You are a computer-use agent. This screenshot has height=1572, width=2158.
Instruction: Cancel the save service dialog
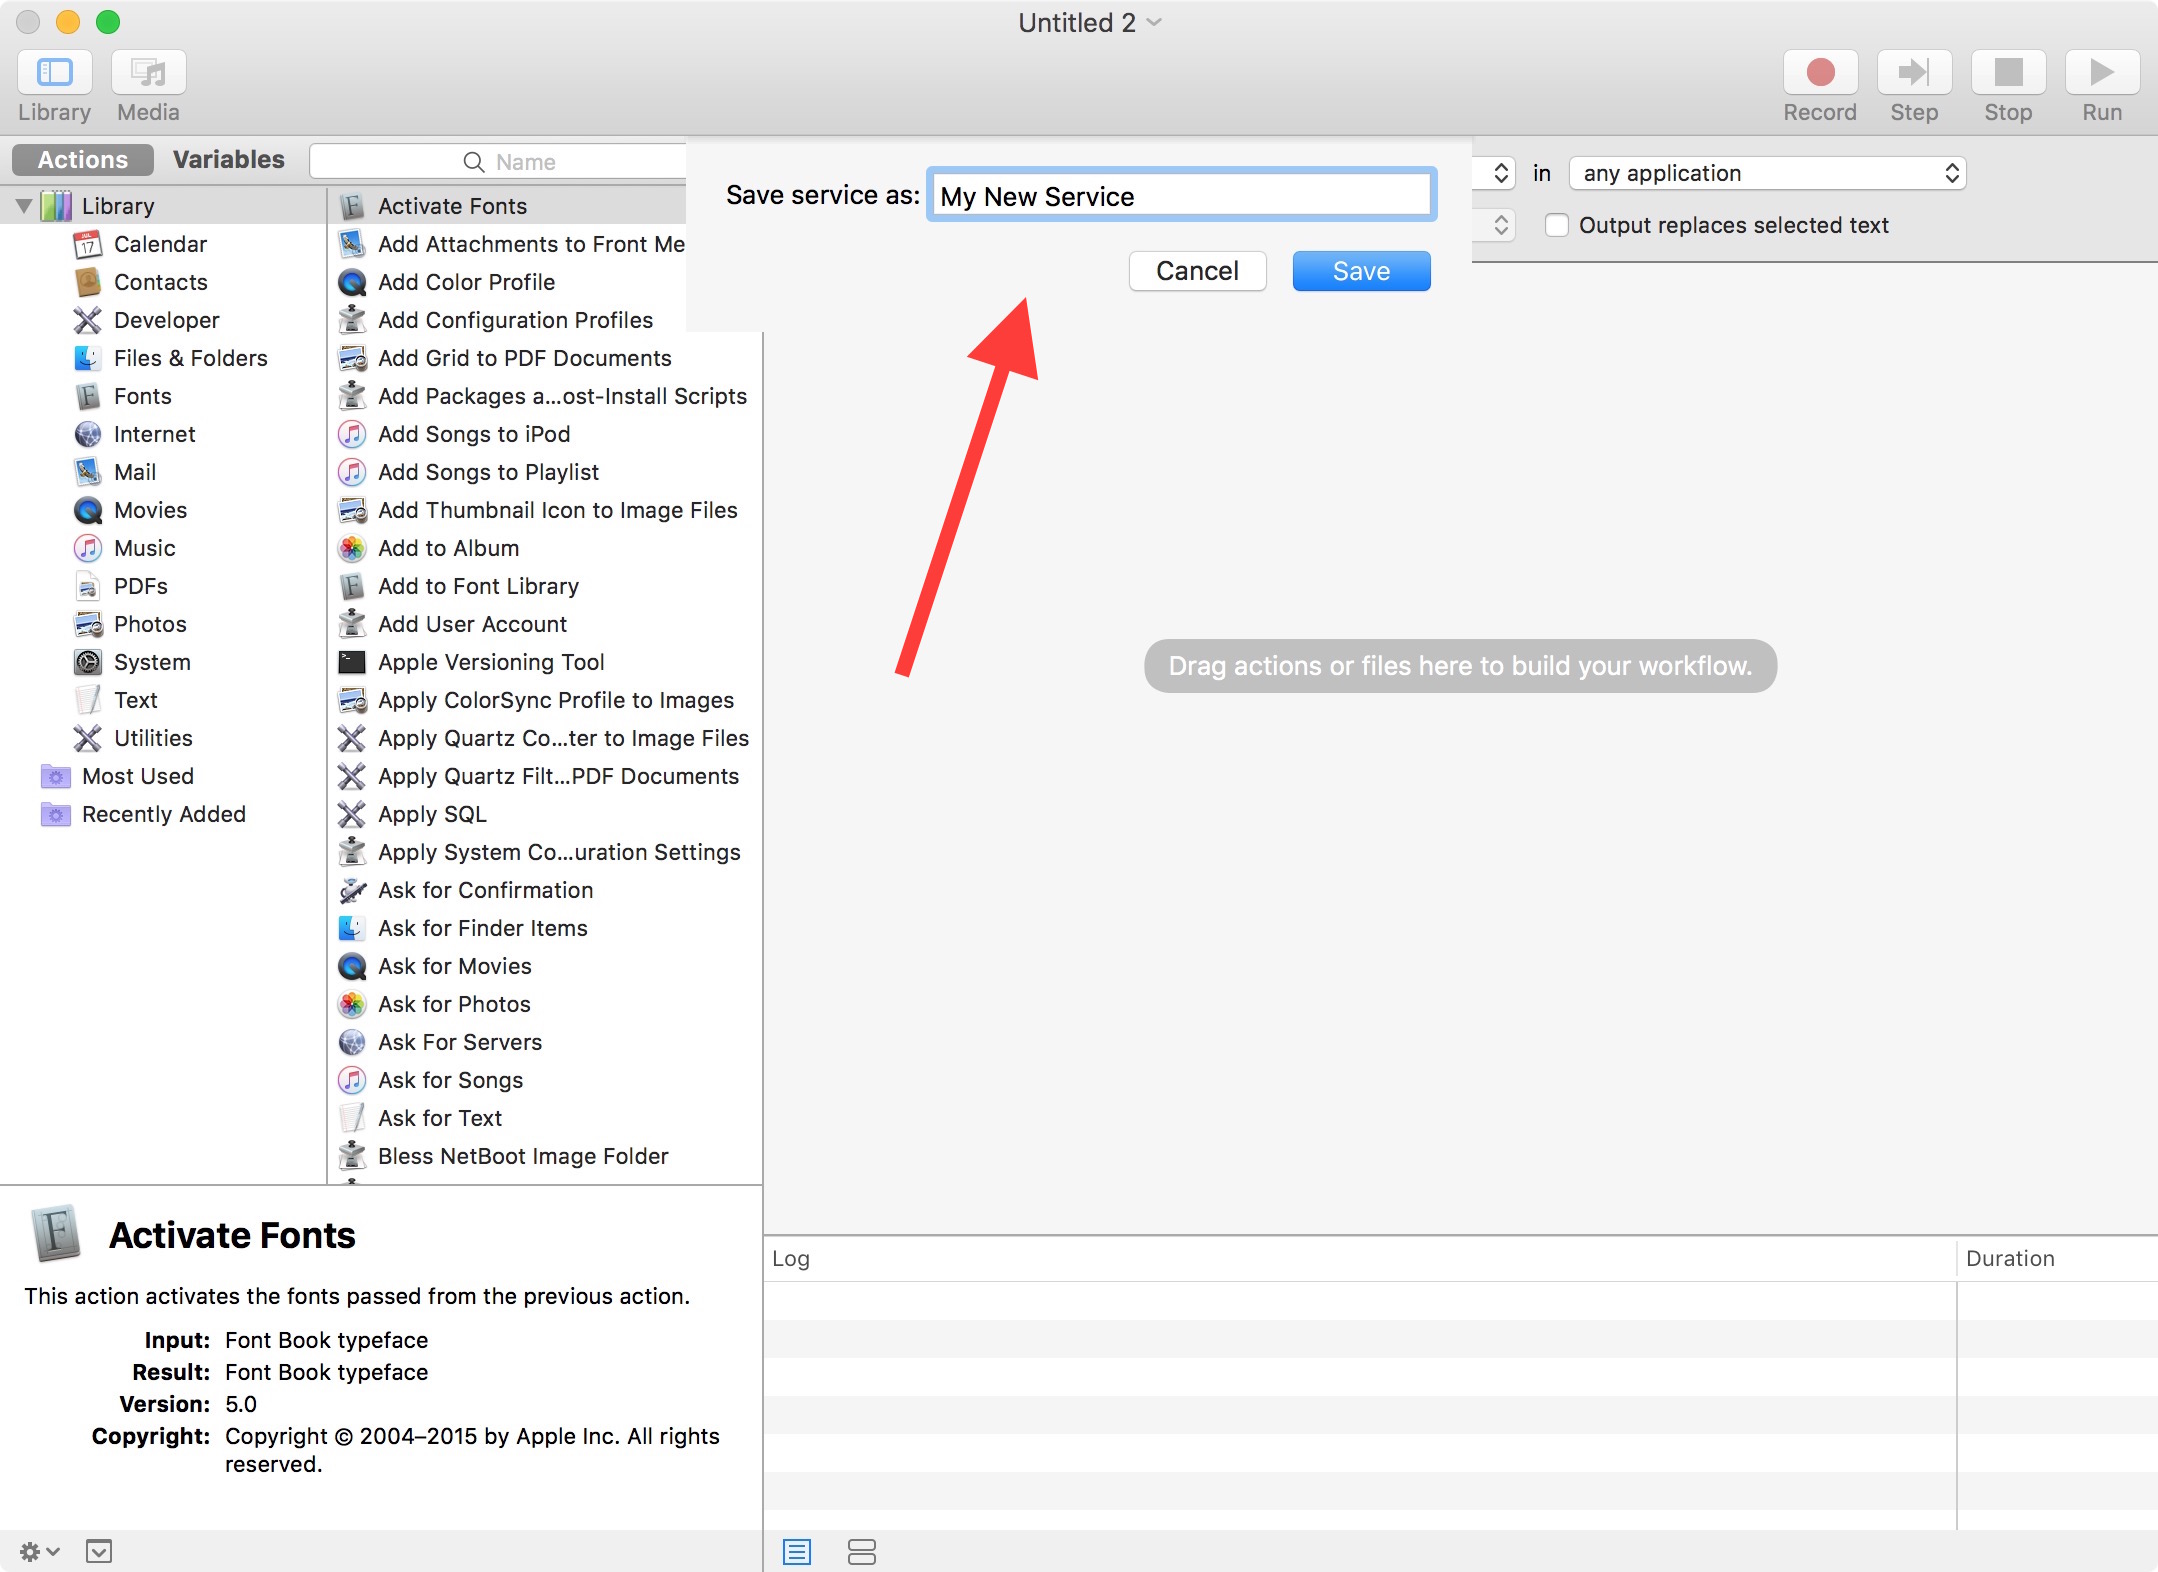(1197, 270)
